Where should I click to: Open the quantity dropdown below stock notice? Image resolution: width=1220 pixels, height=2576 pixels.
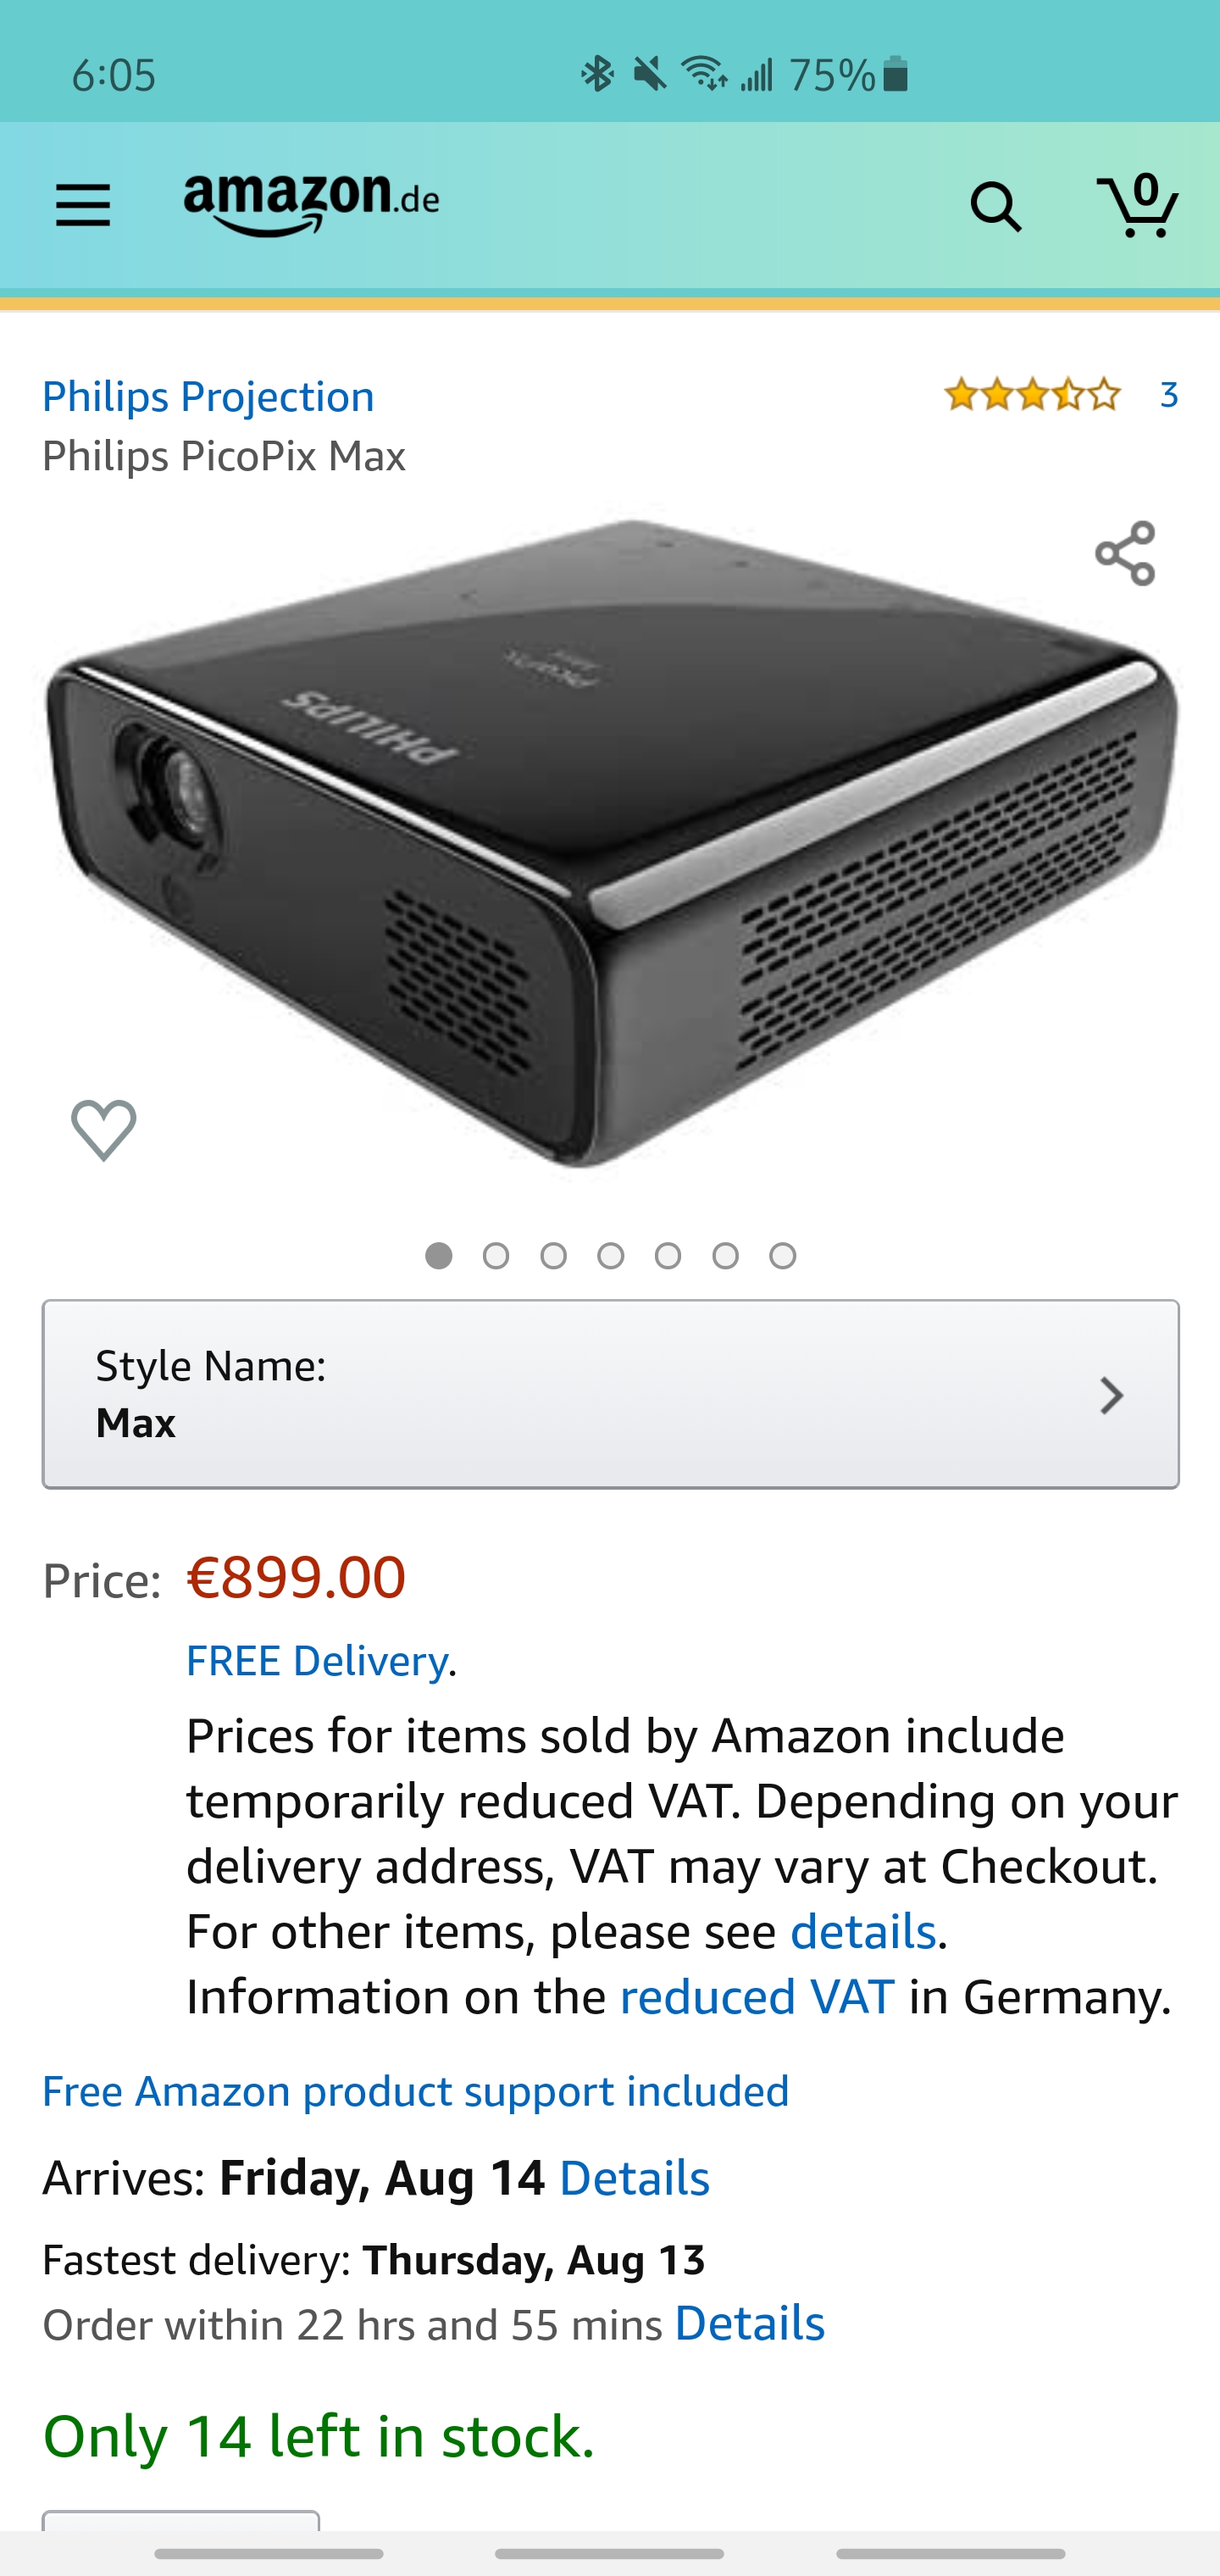pyautogui.click(x=181, y=2521)
